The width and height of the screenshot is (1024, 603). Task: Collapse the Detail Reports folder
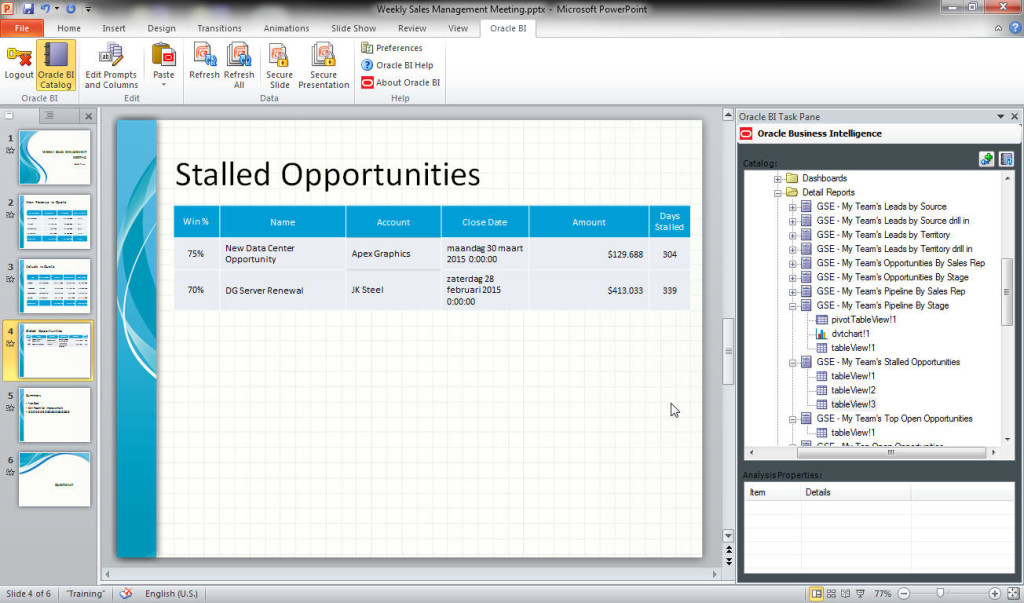(778, 192)
